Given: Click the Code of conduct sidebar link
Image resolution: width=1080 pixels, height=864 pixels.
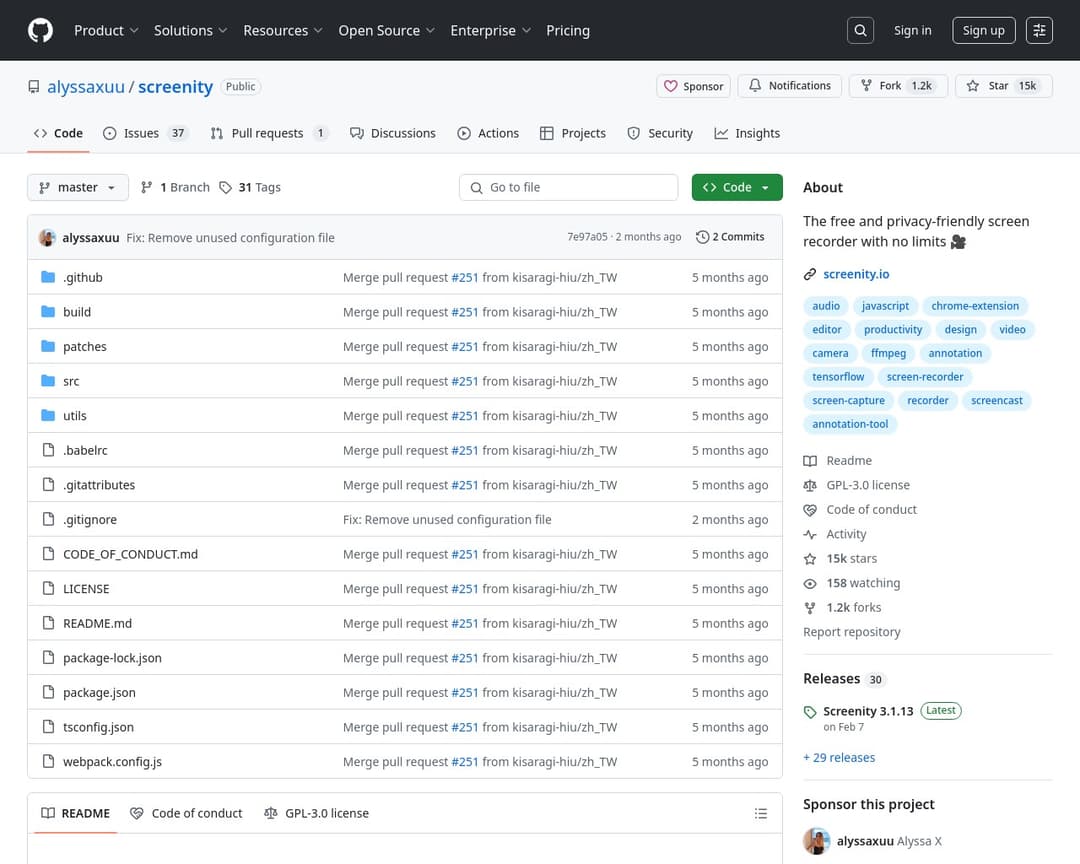Looking at the screenshot, I should tap(871, 510).
